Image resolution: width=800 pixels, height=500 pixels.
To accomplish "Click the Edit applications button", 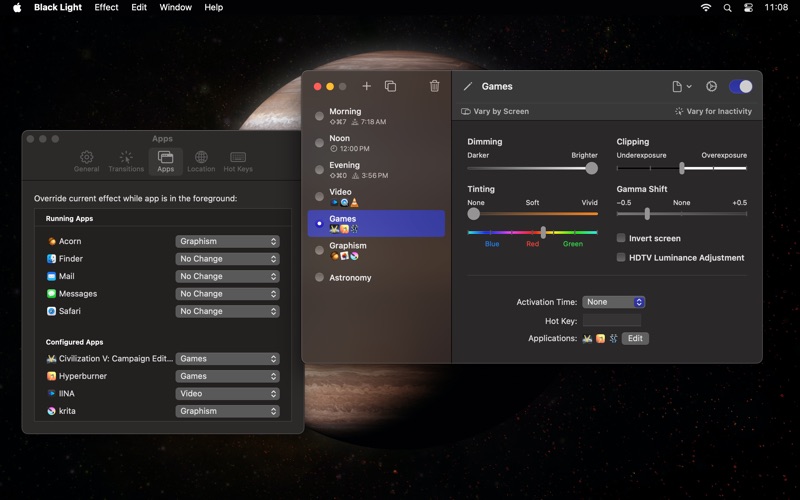I will (x=635, y=338).
